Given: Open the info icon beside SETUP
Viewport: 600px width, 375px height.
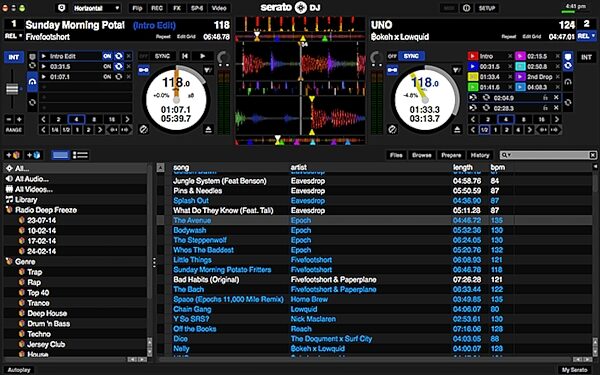Looking at the screenshot, I should click(x=466, y=8).
